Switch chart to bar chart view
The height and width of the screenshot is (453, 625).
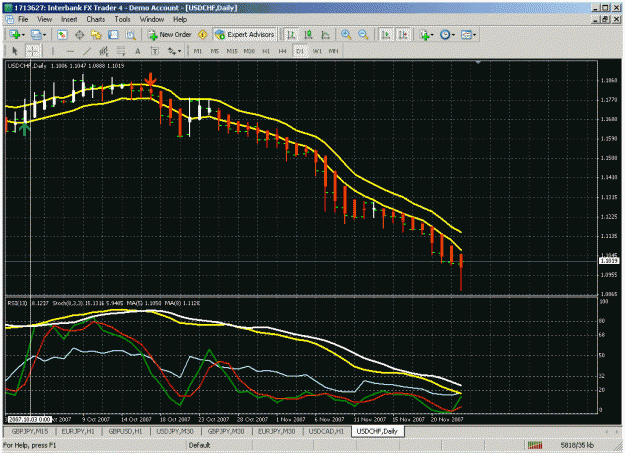coord(291,35)
